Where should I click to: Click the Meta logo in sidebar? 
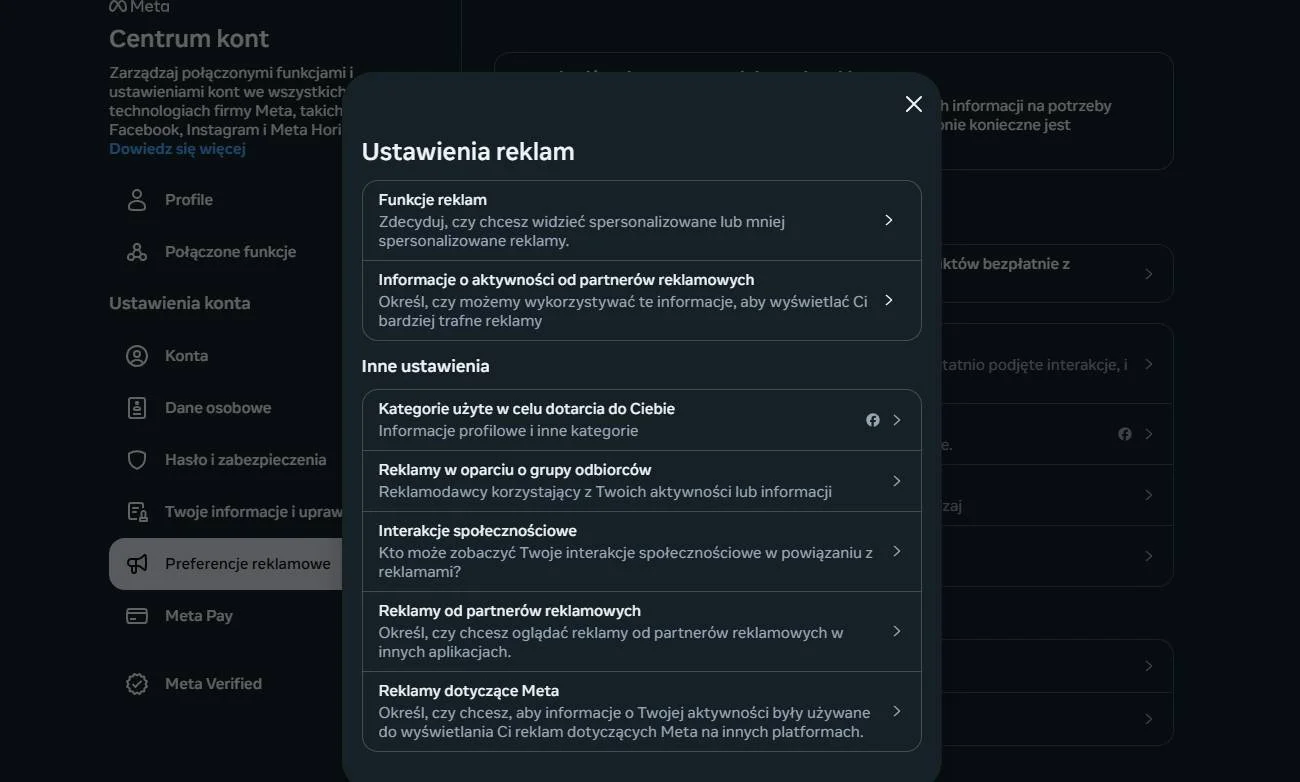click(139, 6)
